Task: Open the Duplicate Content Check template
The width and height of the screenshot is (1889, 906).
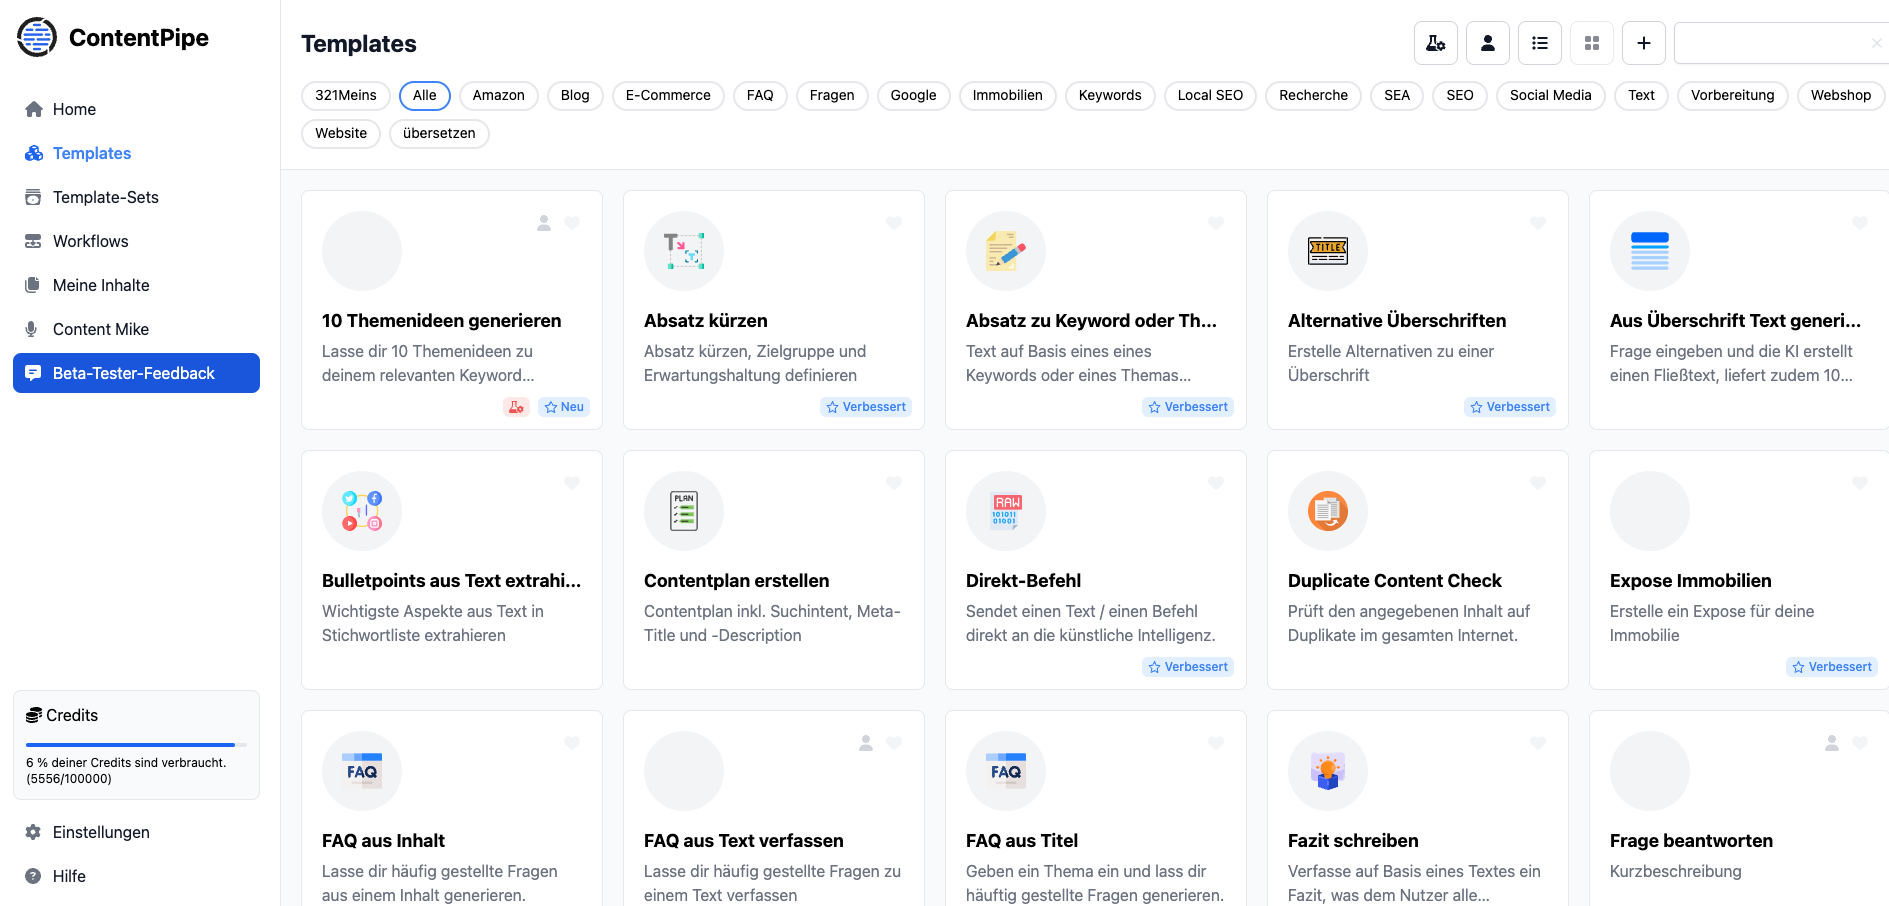Action: (1394, 581)
